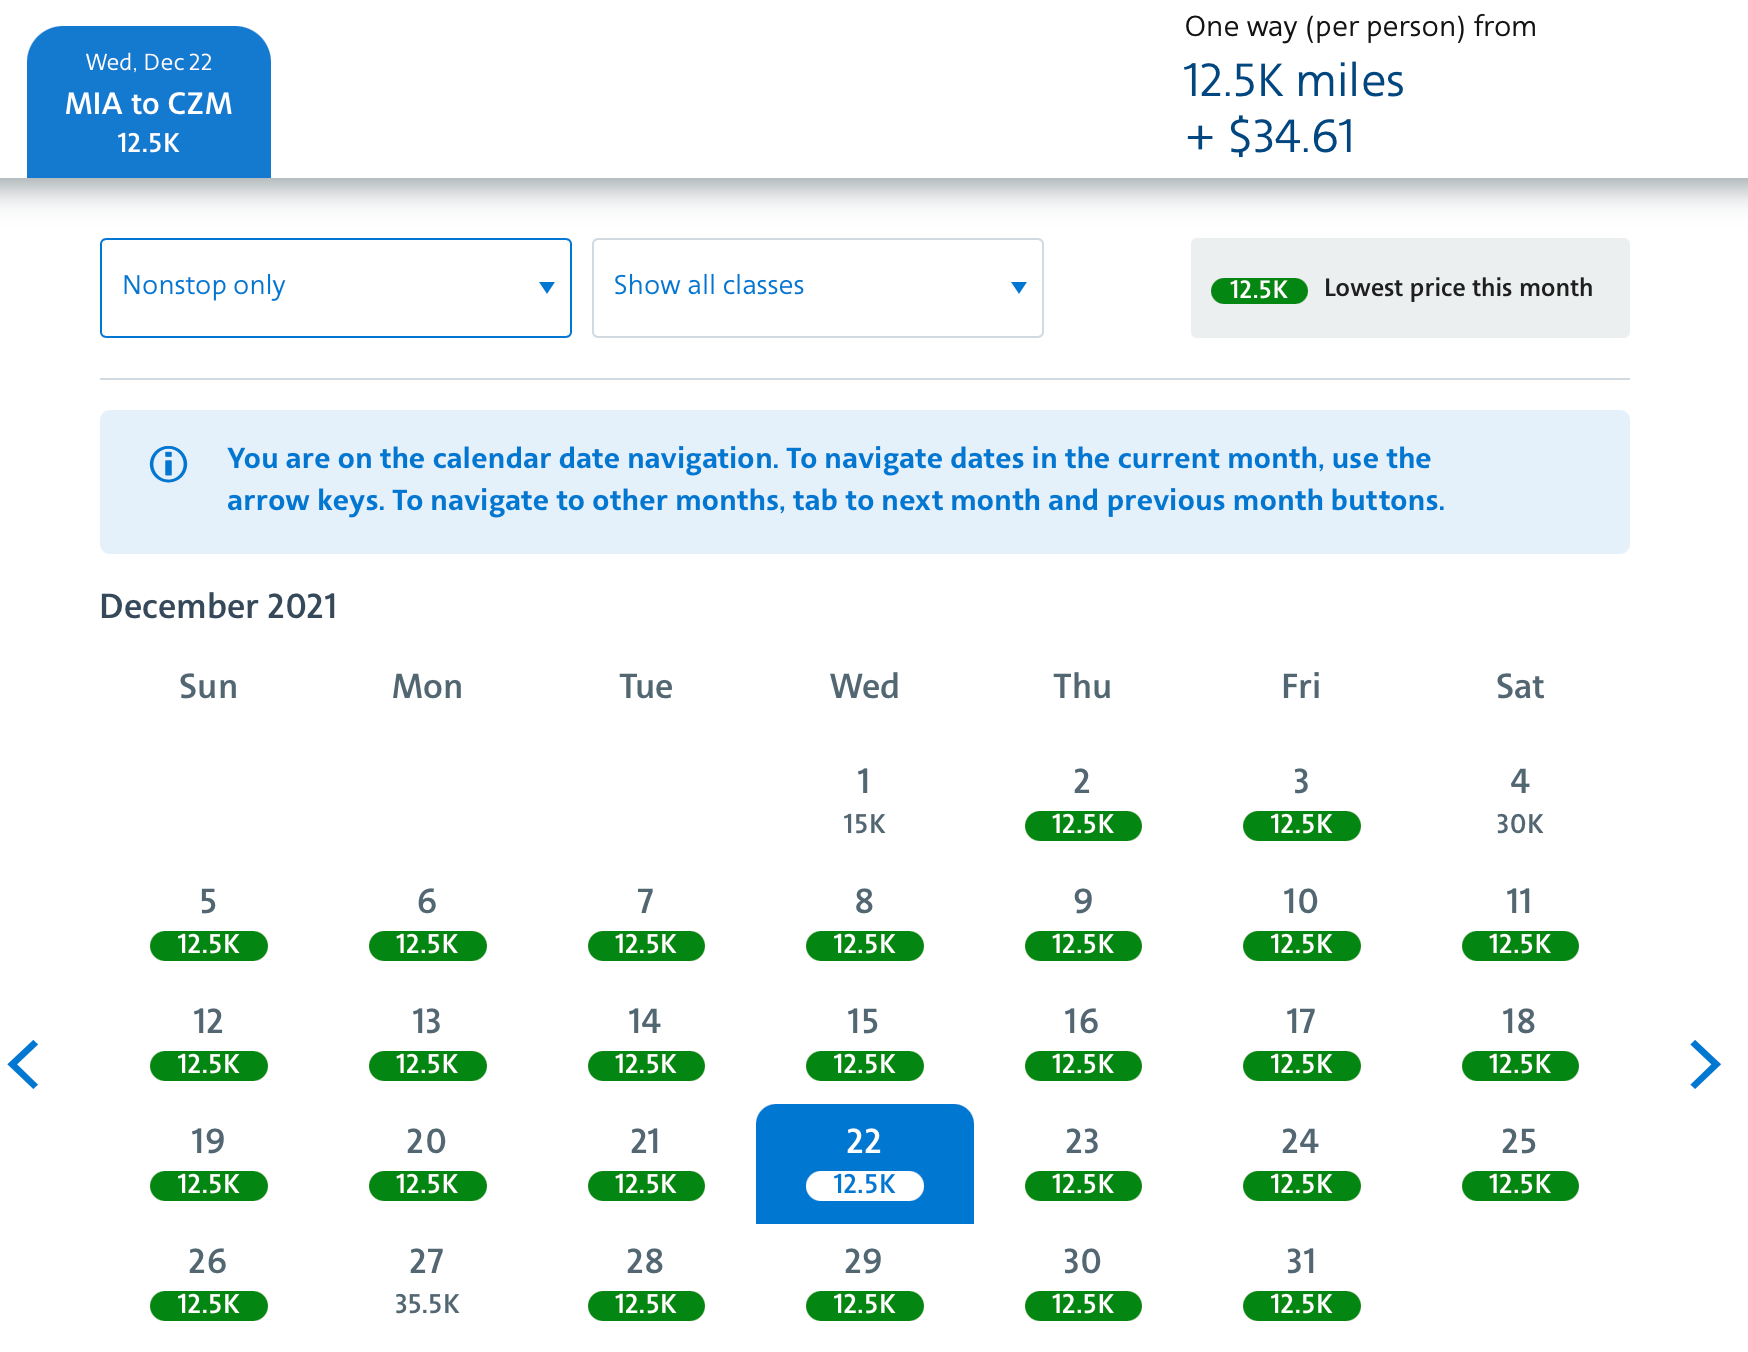
Task: Select the MIA to CZM tab
Action: coord(149,103)
